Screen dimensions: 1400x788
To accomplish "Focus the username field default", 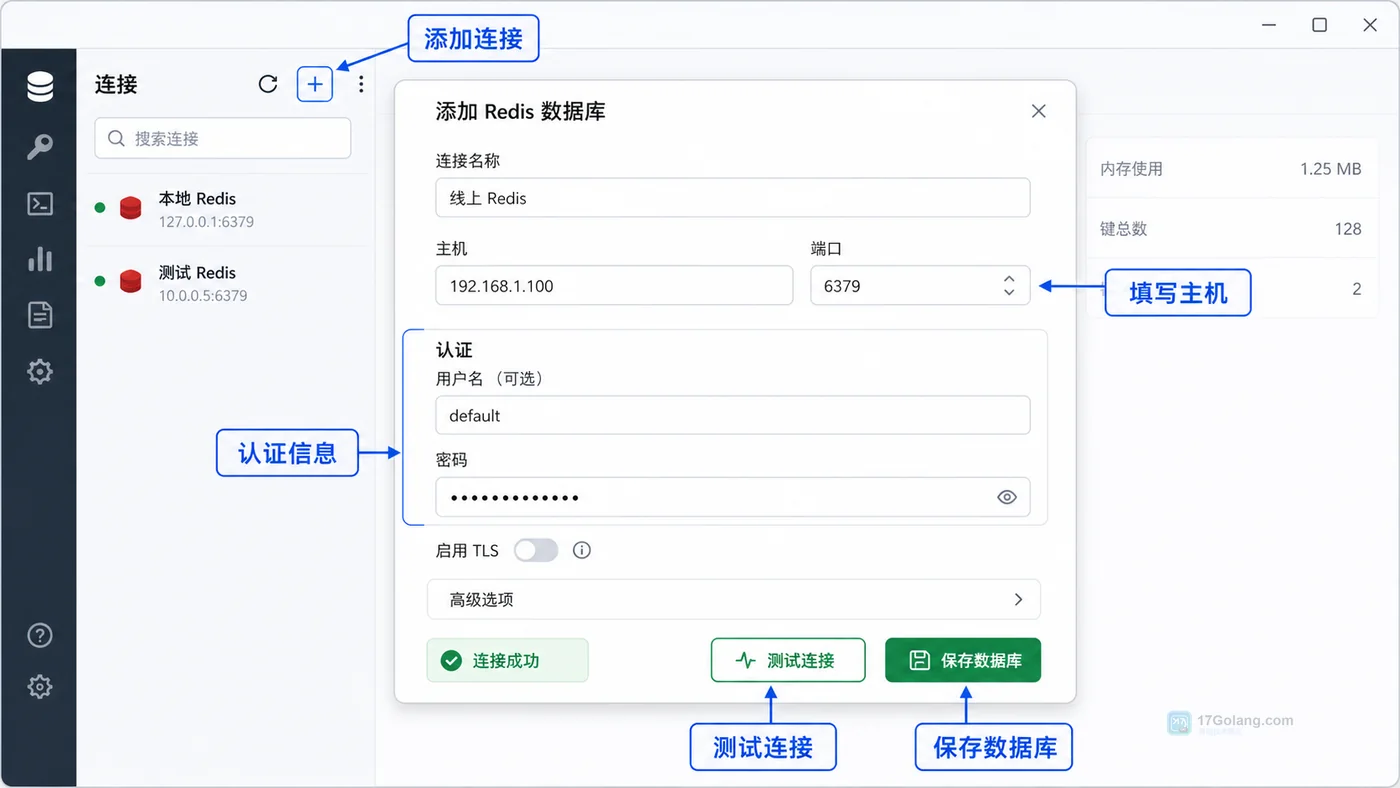I will point(733,415).
